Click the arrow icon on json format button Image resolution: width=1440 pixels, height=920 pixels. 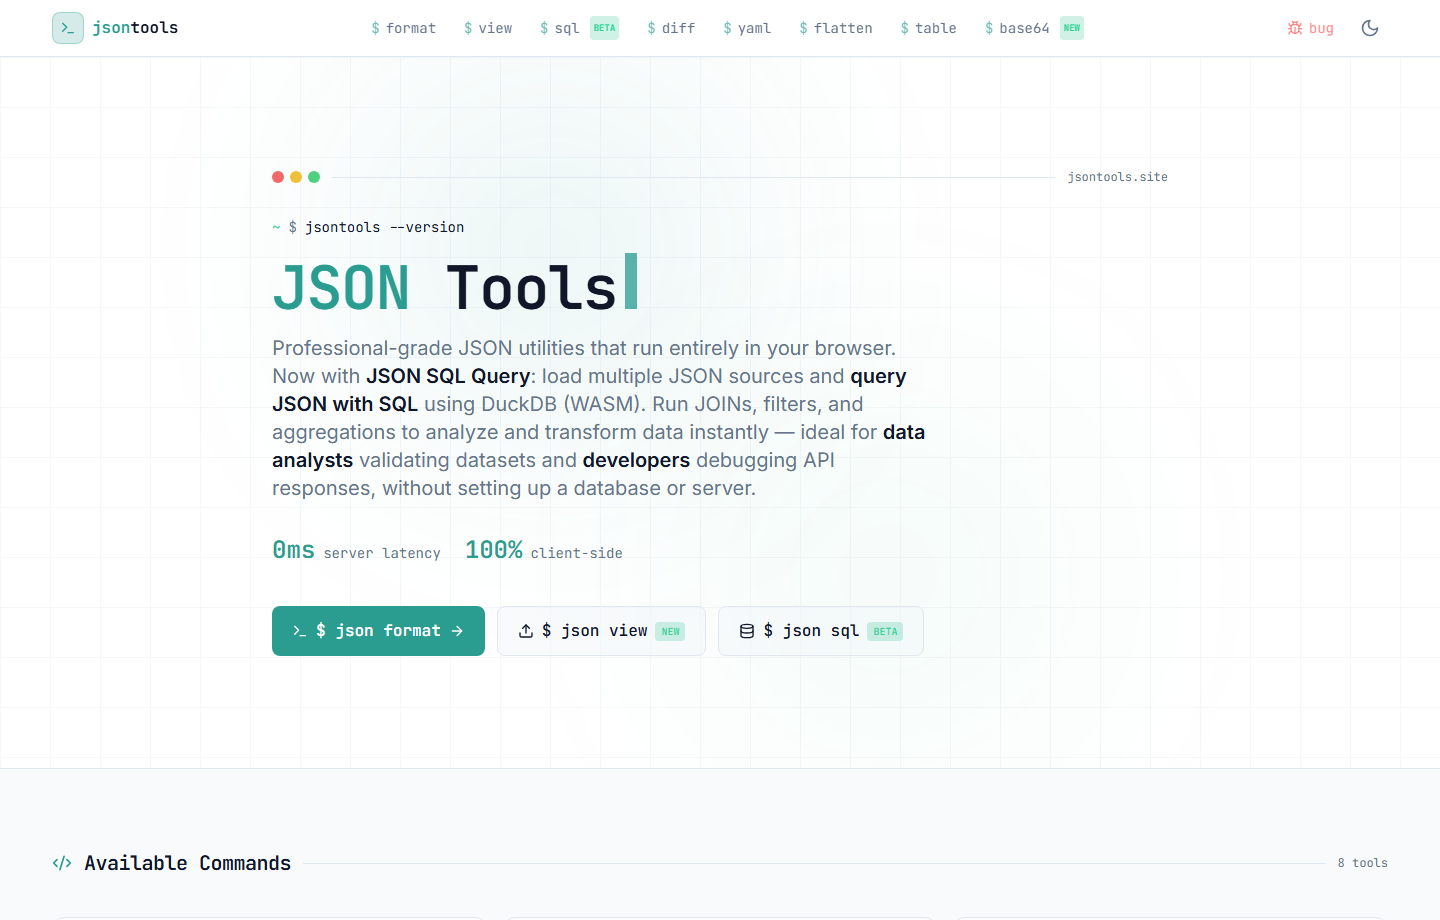(457, 631)
